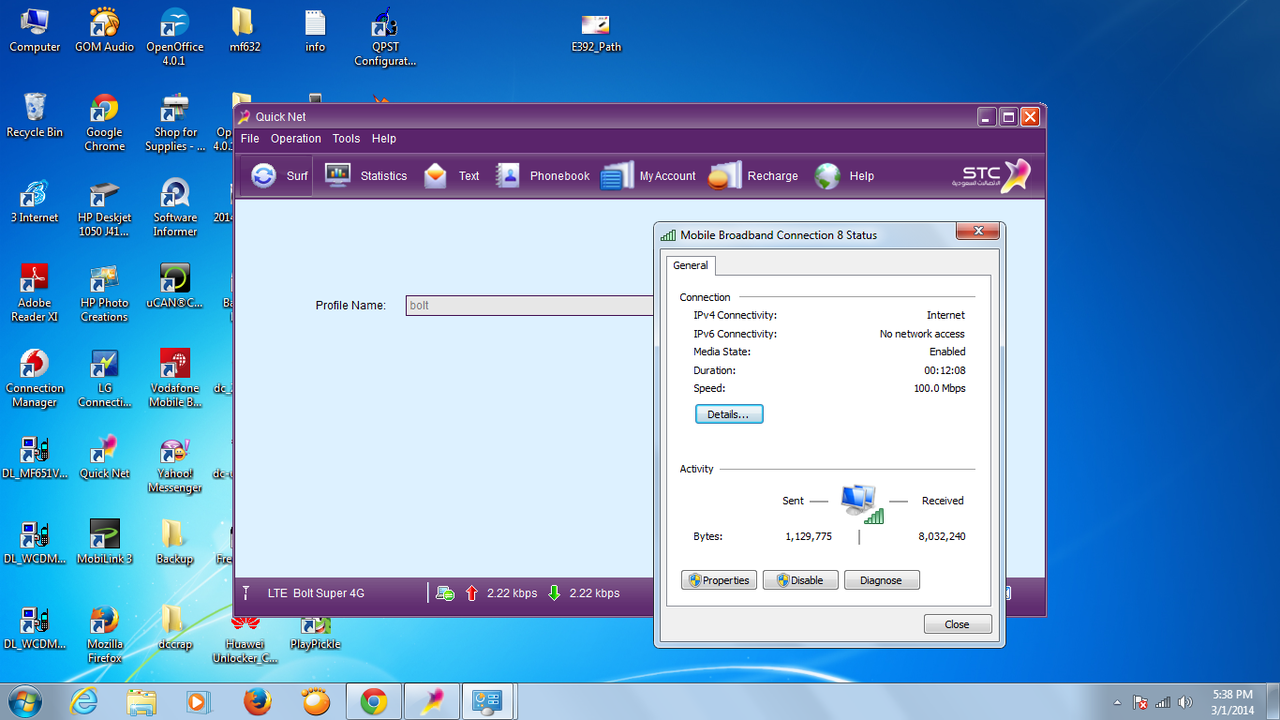Viewport: 1280px width, 720px height.
Task: Open the Recycle Bin
Action: [35, 115]
